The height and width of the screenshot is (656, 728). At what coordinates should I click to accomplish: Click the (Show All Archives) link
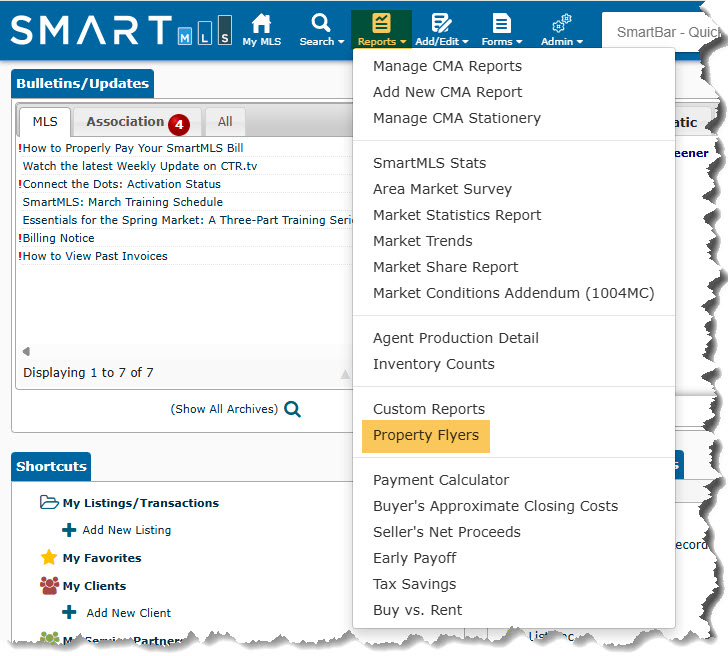pyautogui.click(x=224, y=409)
